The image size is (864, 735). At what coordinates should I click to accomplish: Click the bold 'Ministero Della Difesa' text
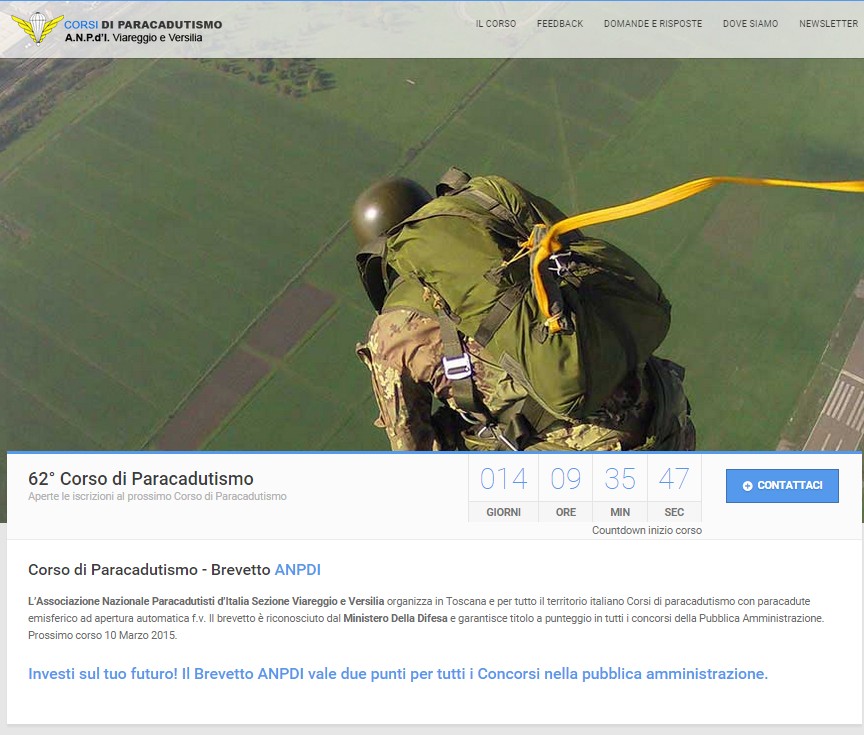point(395,618)
